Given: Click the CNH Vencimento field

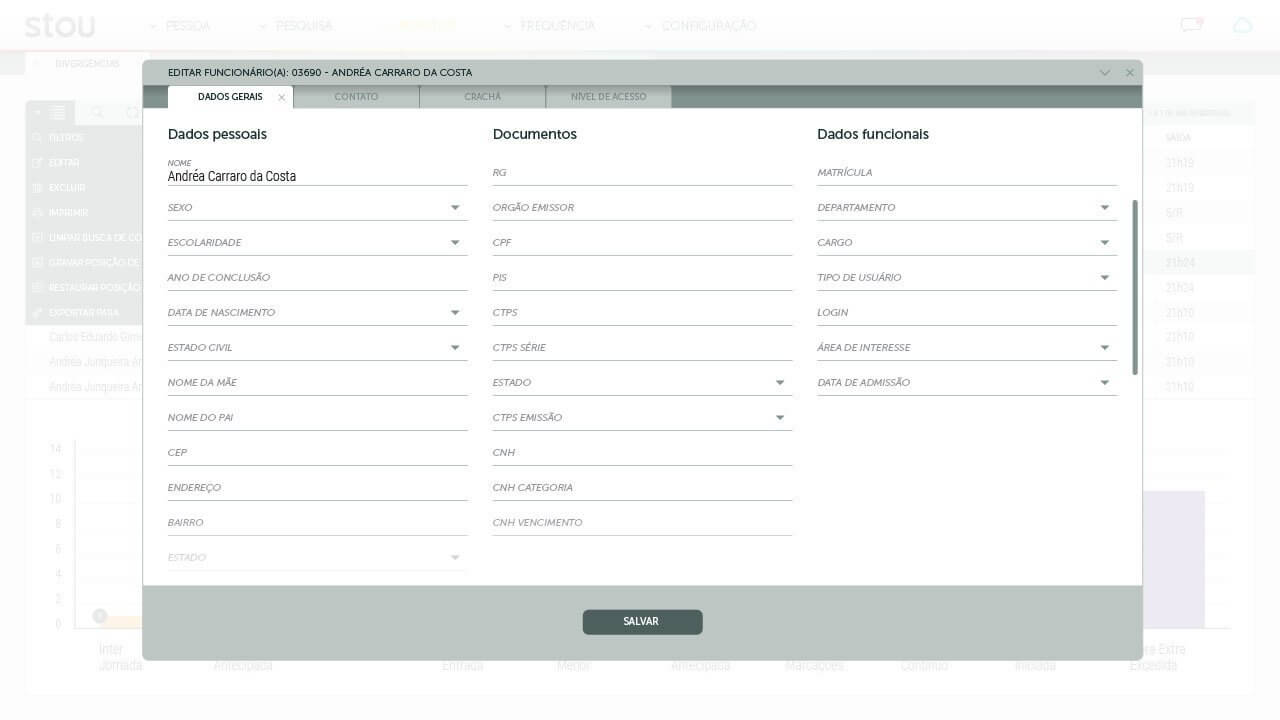Looking at the screenshot, I should (x=642, y=523).
